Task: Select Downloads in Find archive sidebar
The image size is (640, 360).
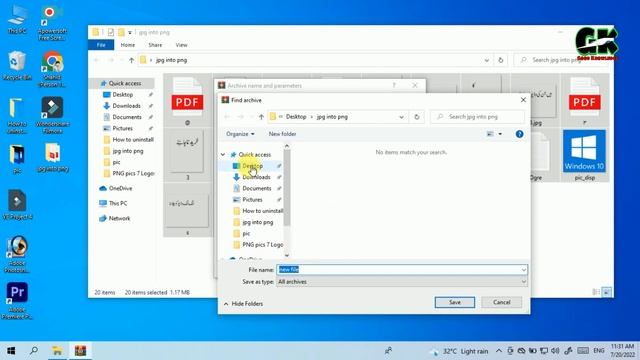Action: pyautogui.click(x=256, y=177)
